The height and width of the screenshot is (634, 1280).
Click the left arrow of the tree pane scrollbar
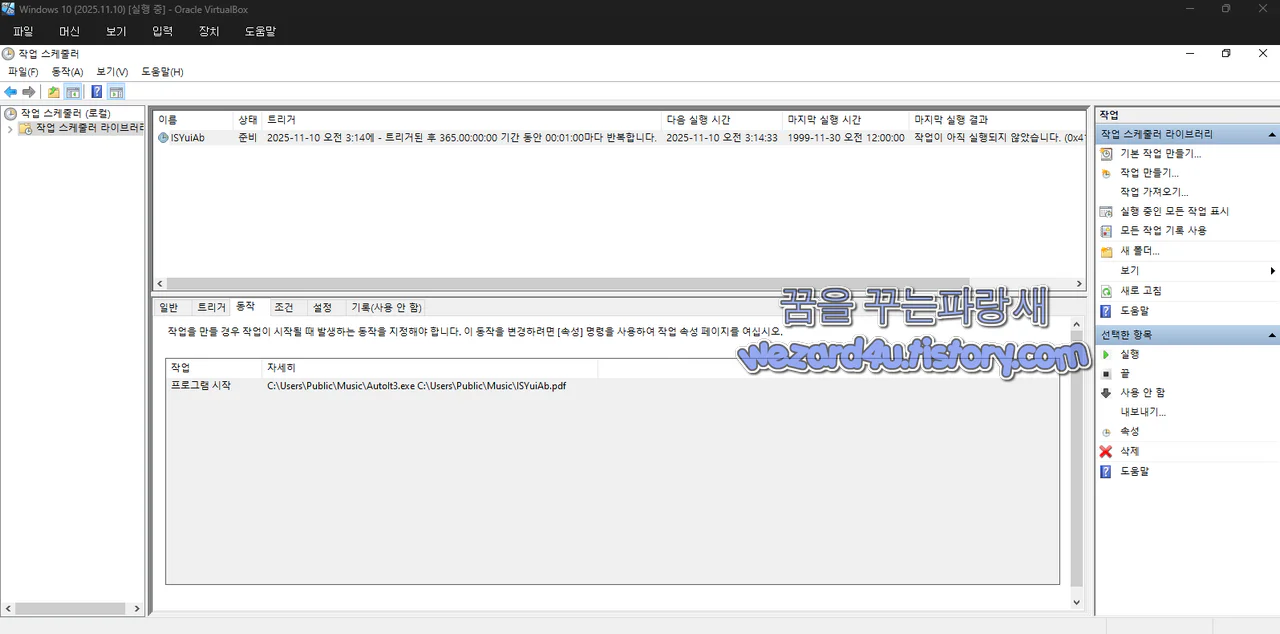[x=8, y=608]
